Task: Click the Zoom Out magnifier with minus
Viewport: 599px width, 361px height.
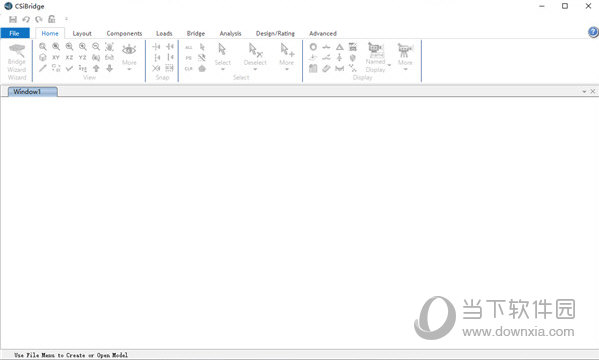Action: click(x=96, y=47)
